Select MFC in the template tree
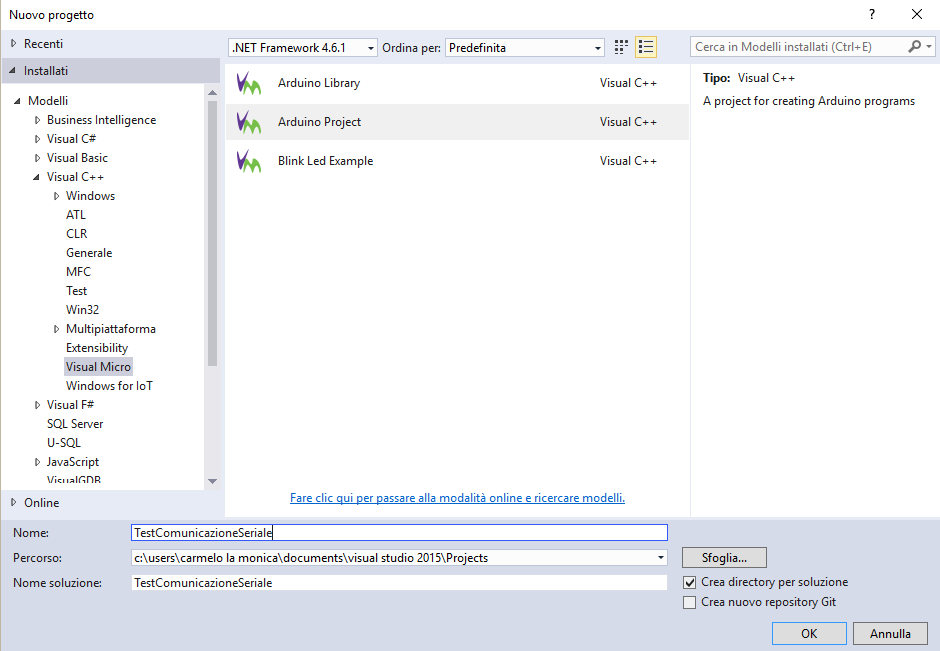 pos(79,272)
